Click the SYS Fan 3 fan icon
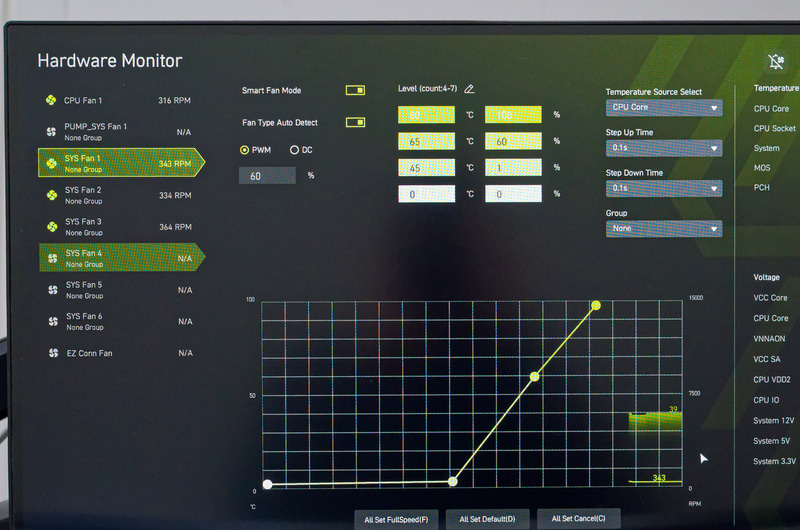The width and height of the screenshot is (800, 530). tap(52, 226)
